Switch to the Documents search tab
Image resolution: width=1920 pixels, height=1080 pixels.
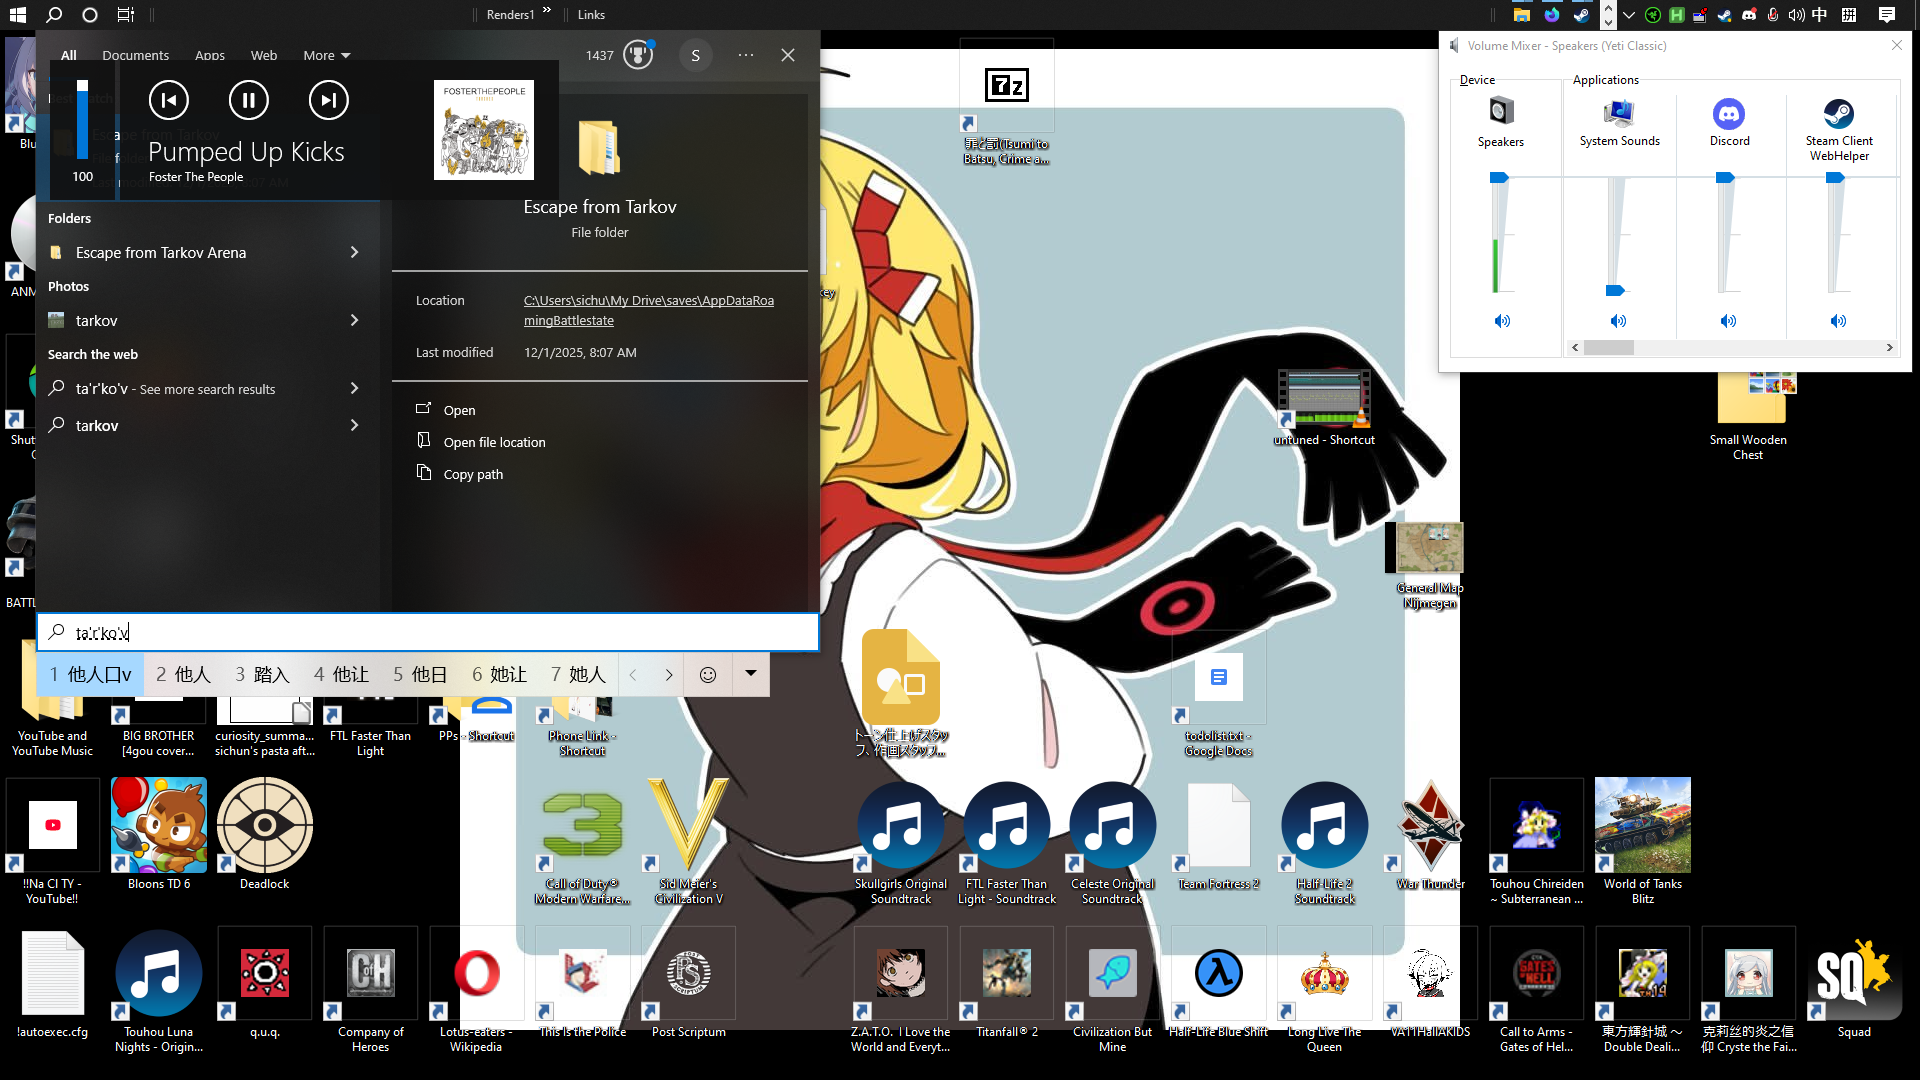[135, 56]
